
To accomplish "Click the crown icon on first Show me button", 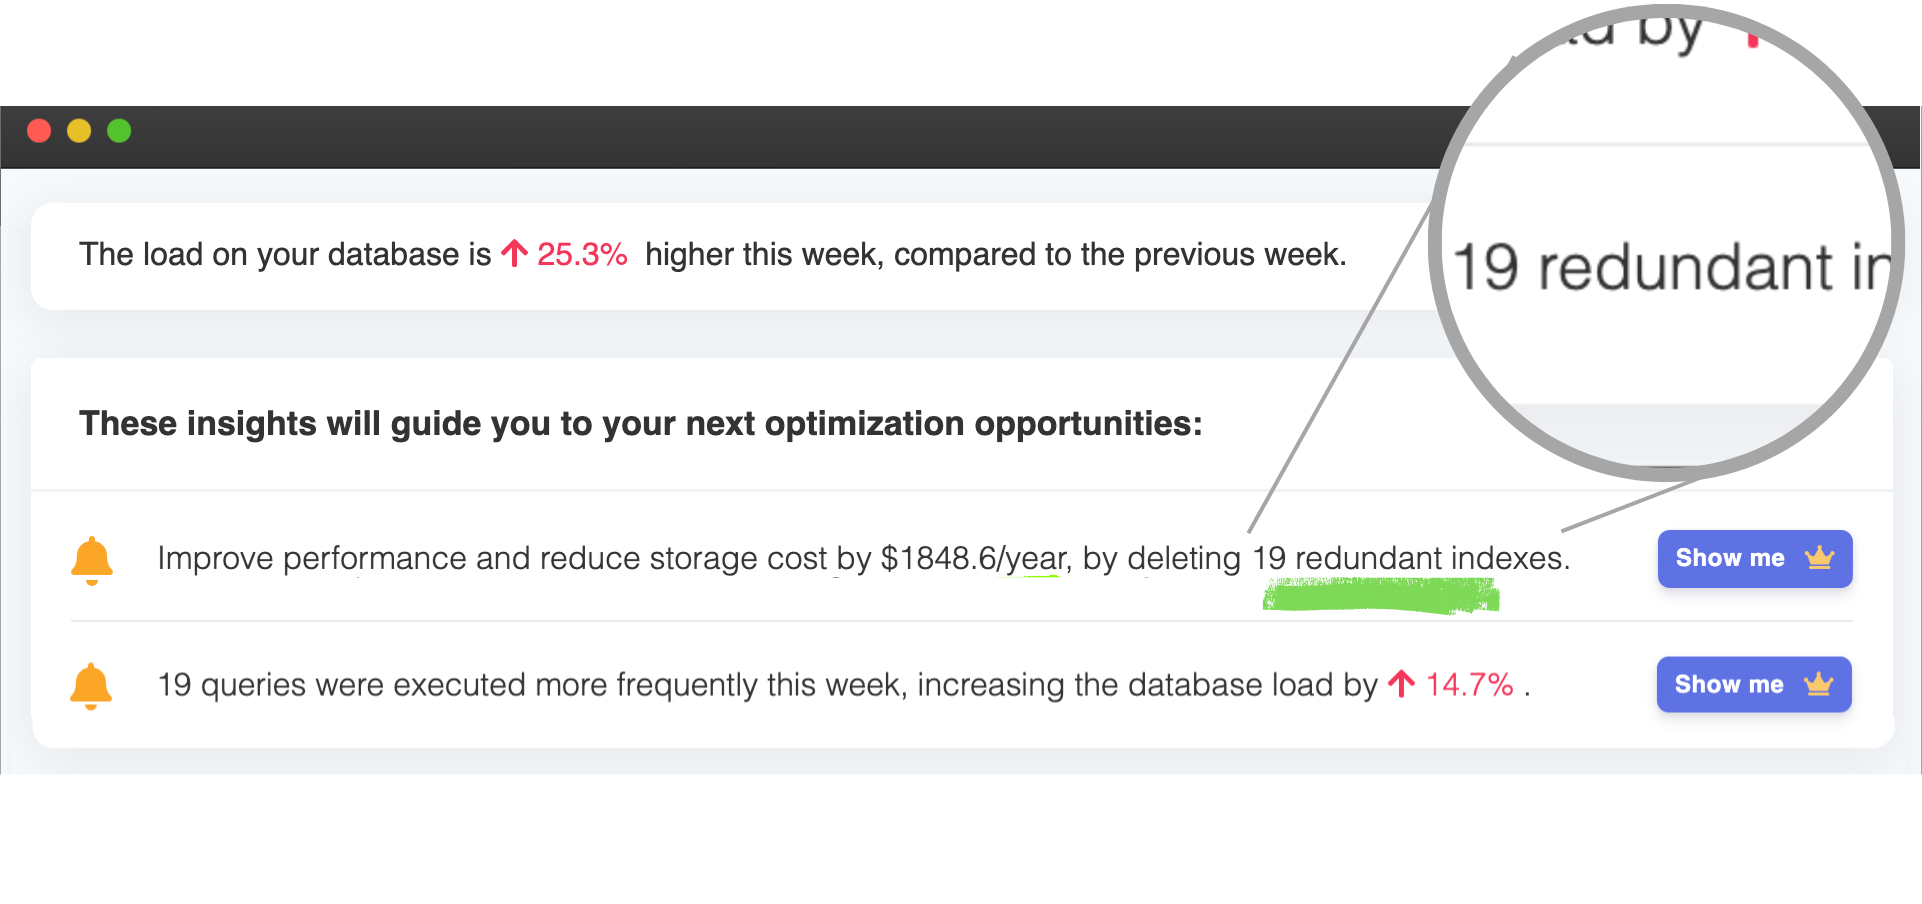I will pyautogui.click(x=1819, y=558).
